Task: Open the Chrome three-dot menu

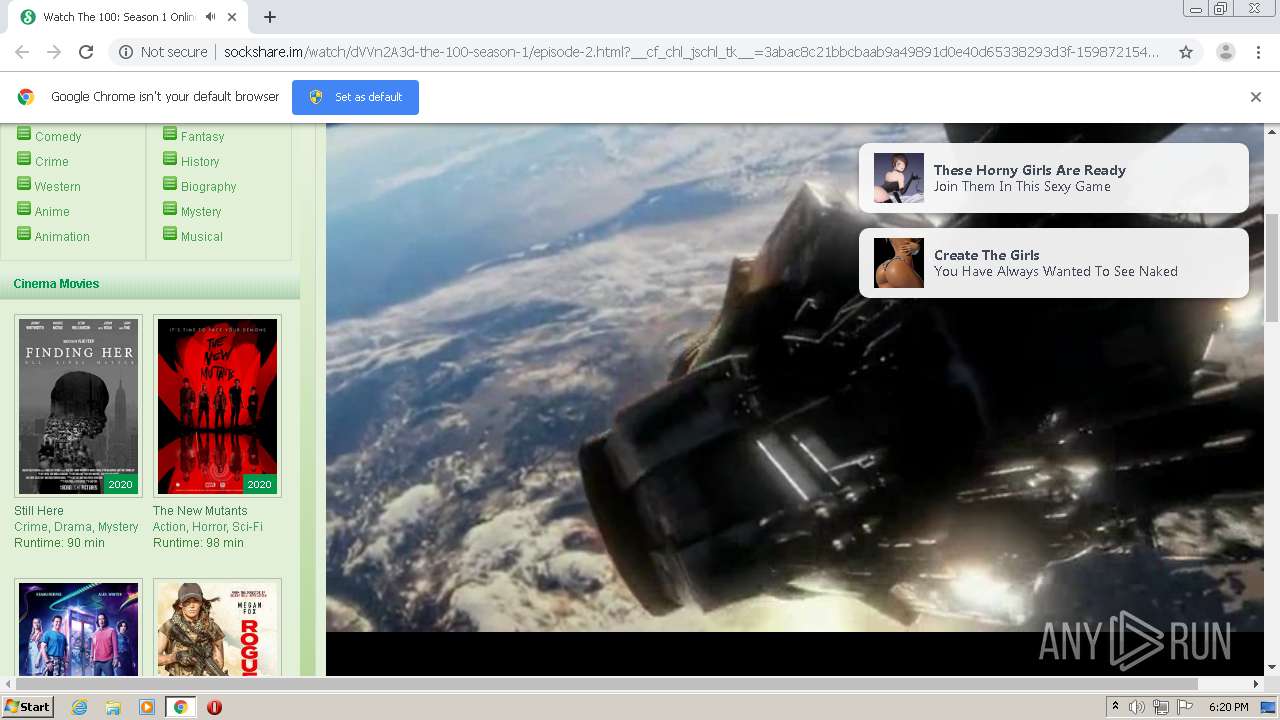Action: click(x=1258, y=52)
